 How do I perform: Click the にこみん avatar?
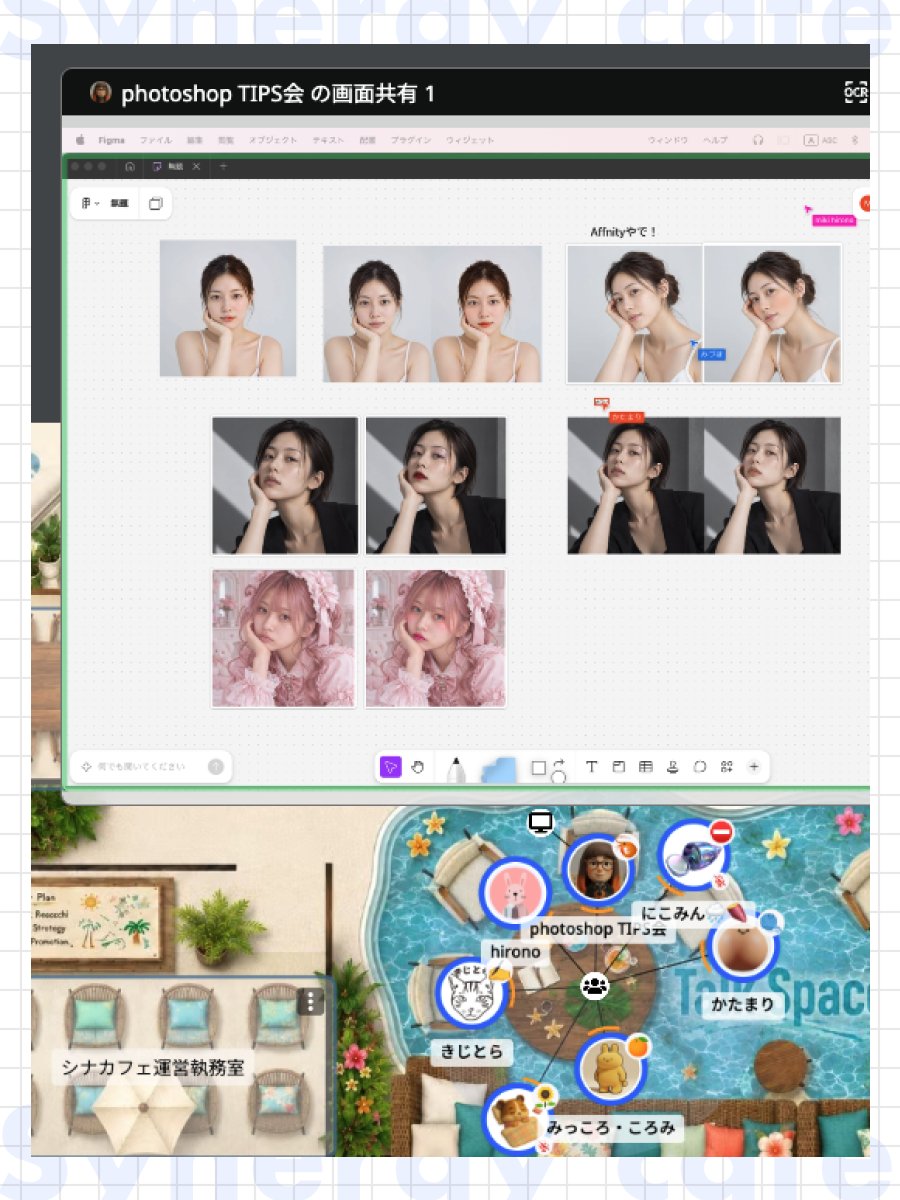click(692, 856)
